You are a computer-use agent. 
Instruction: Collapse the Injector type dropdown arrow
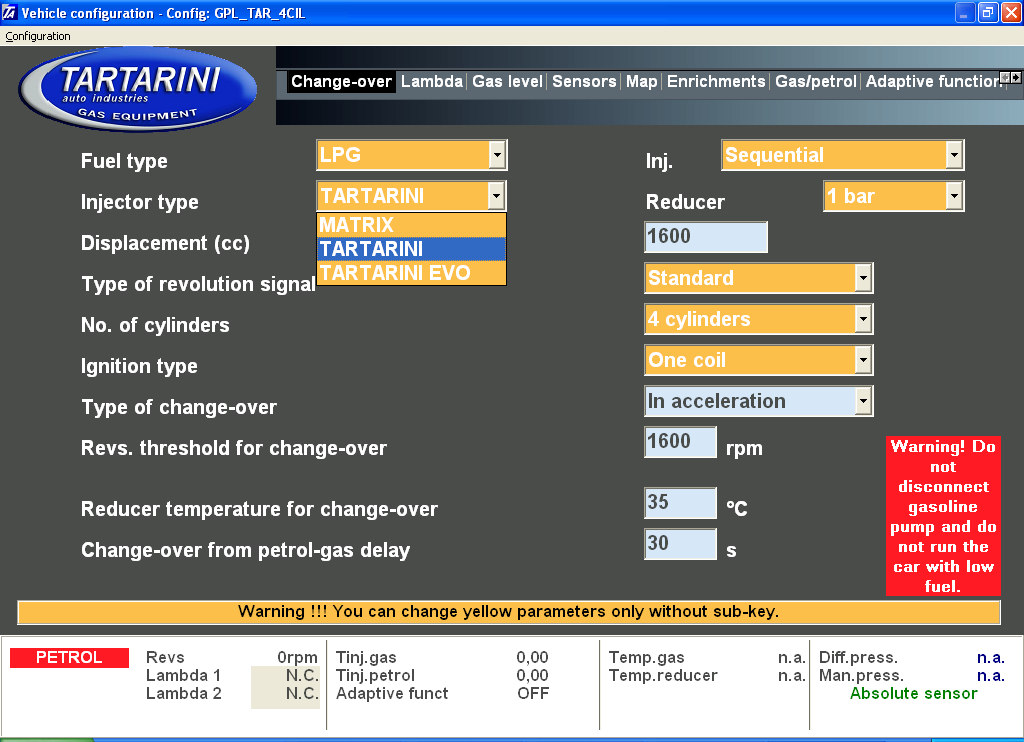(x=496, y=196)
